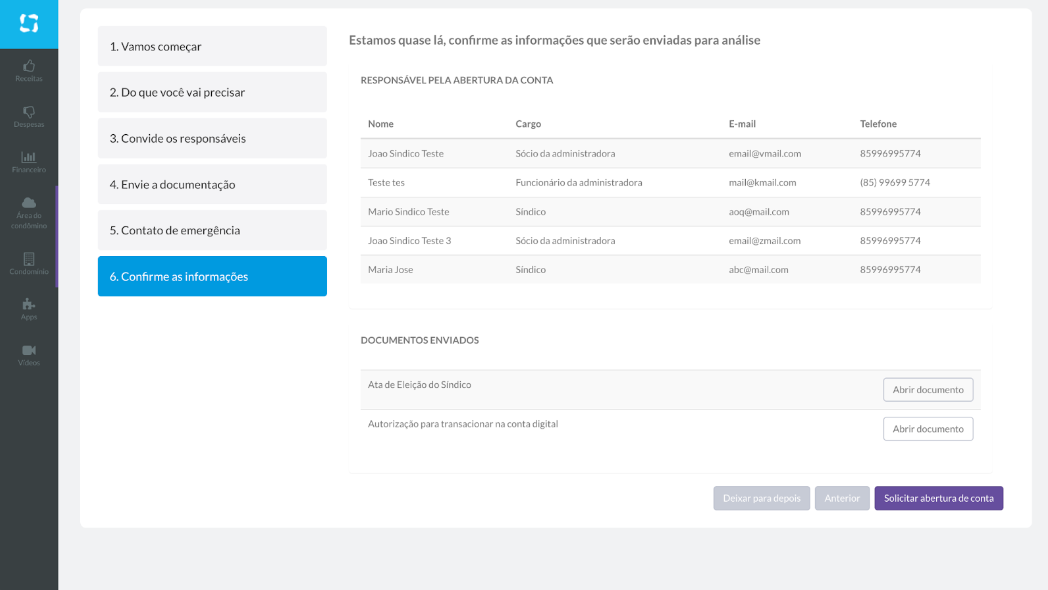Screen dimensions: 1048x590
Task: Select the Joao Sindico Teste table row
Action: [x=670, y=153]
